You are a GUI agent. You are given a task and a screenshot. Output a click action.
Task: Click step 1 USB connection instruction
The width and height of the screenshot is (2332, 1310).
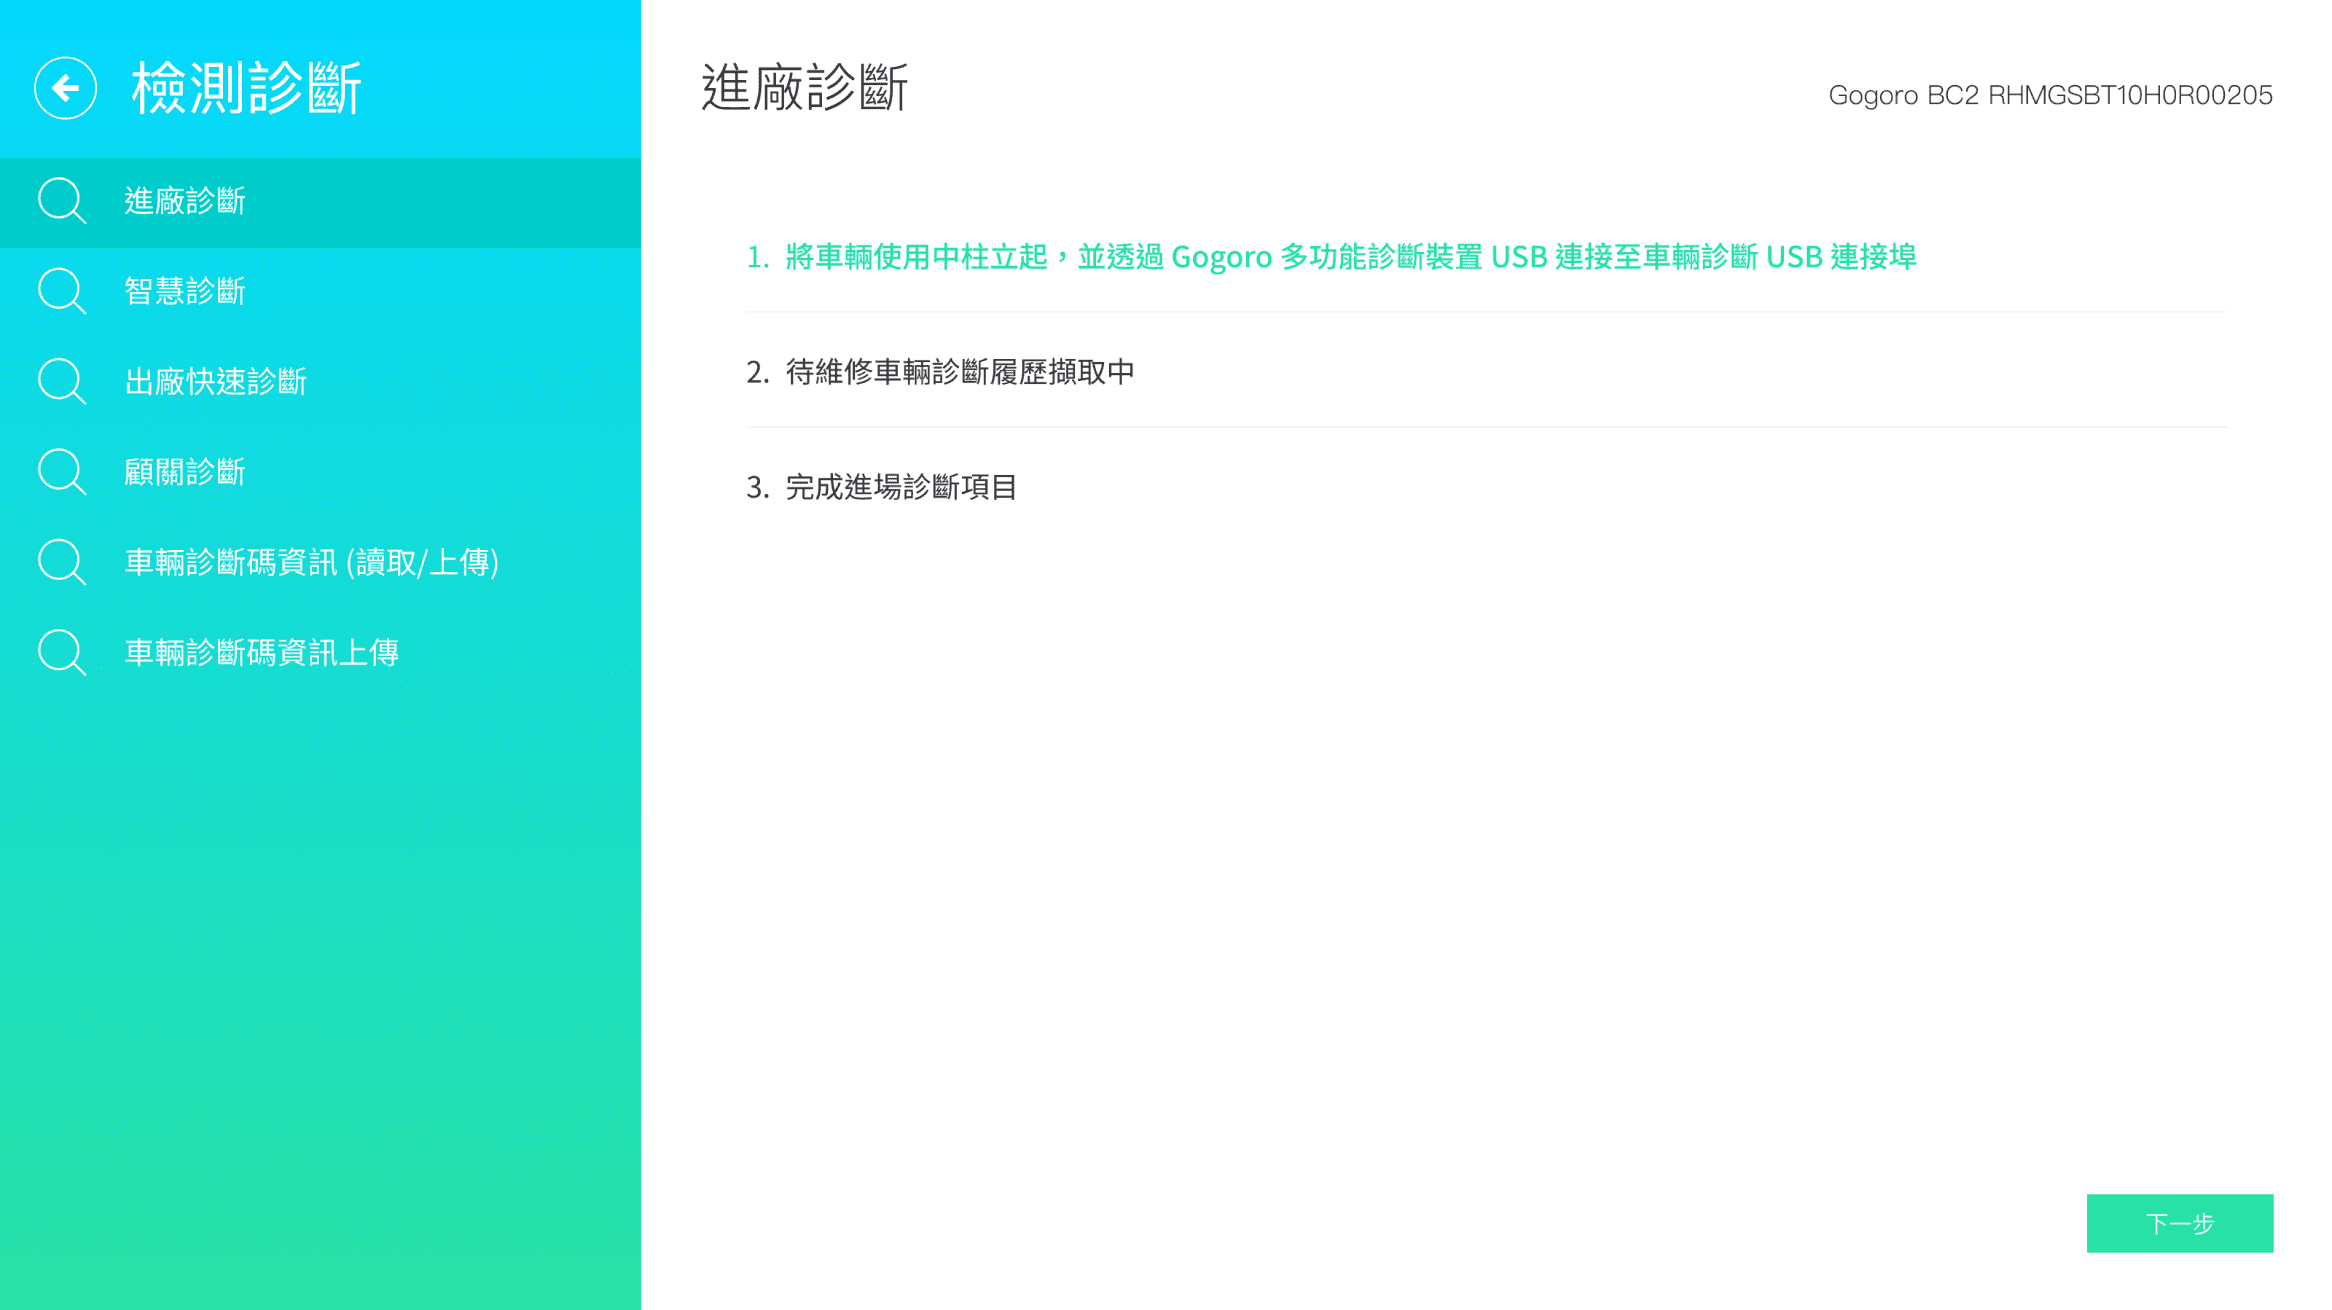pyautogui.click(x=1330, y=257)
